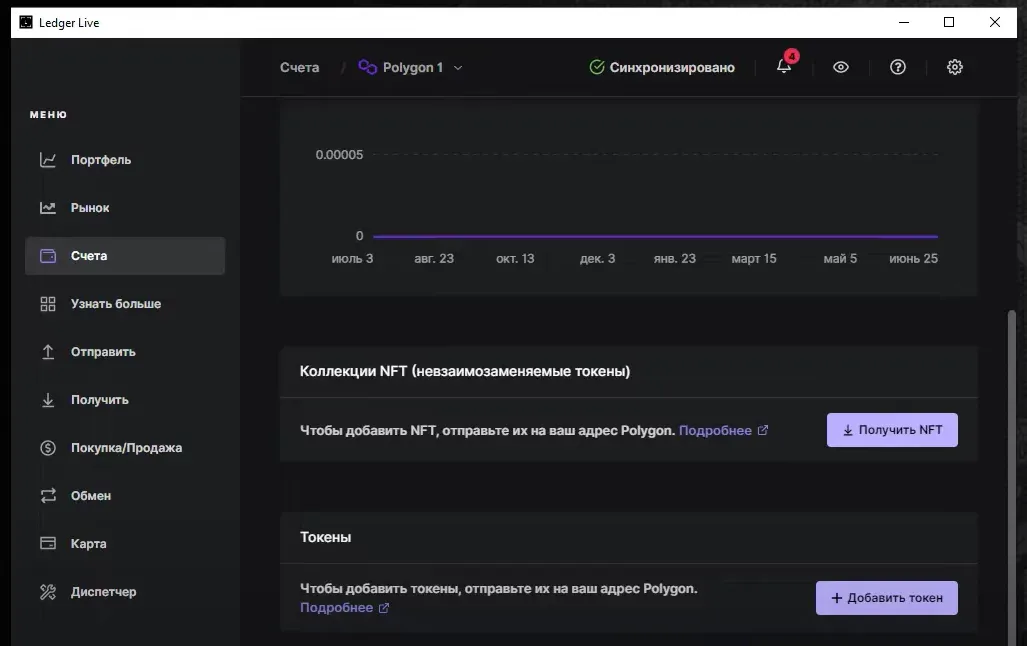Viewport: 1027px width, 646px height.
Task: Click the tools icon beside Диспетчер
Action: tap(48, 592)
